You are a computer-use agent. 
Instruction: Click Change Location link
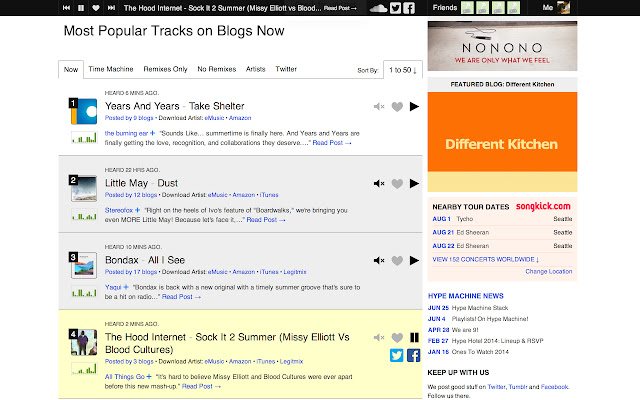pyautogui.click(x=548, y=271)
